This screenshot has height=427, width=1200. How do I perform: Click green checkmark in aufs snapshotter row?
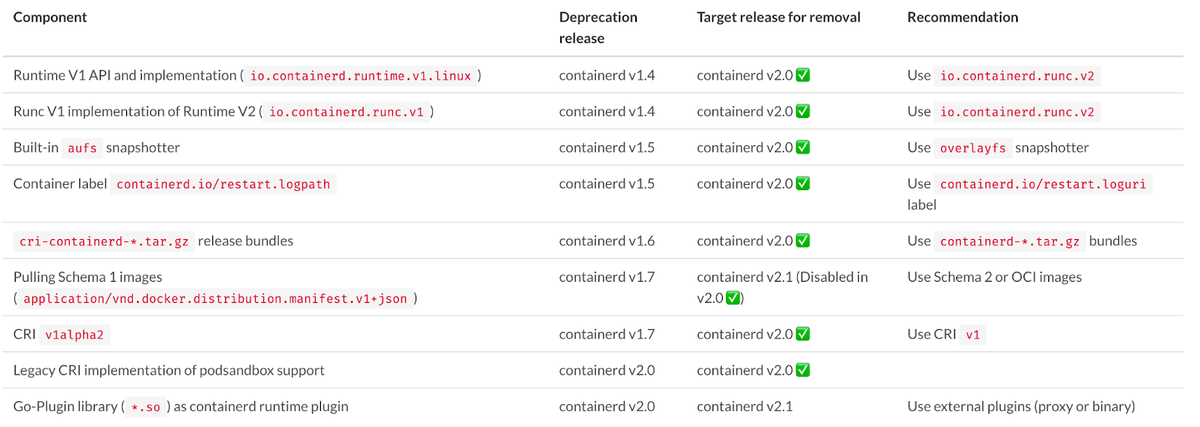pos(803,147)
